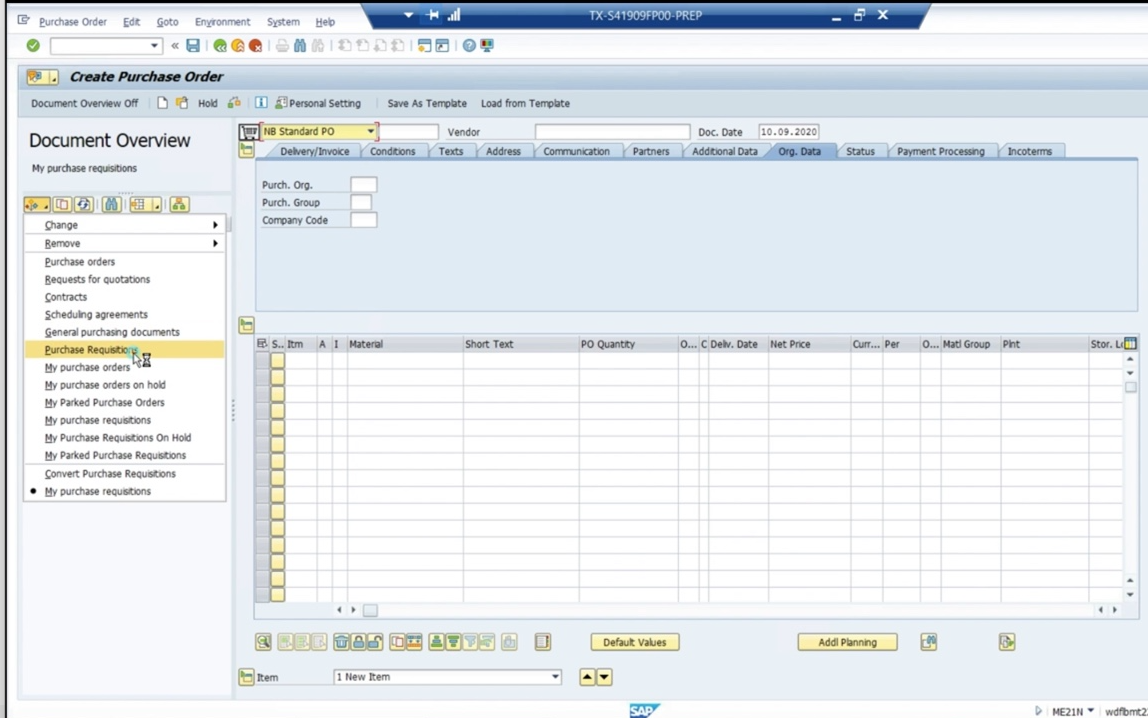Click the red Cancel icon
This screenshot has height=718, width=1148.
[256, 45]
